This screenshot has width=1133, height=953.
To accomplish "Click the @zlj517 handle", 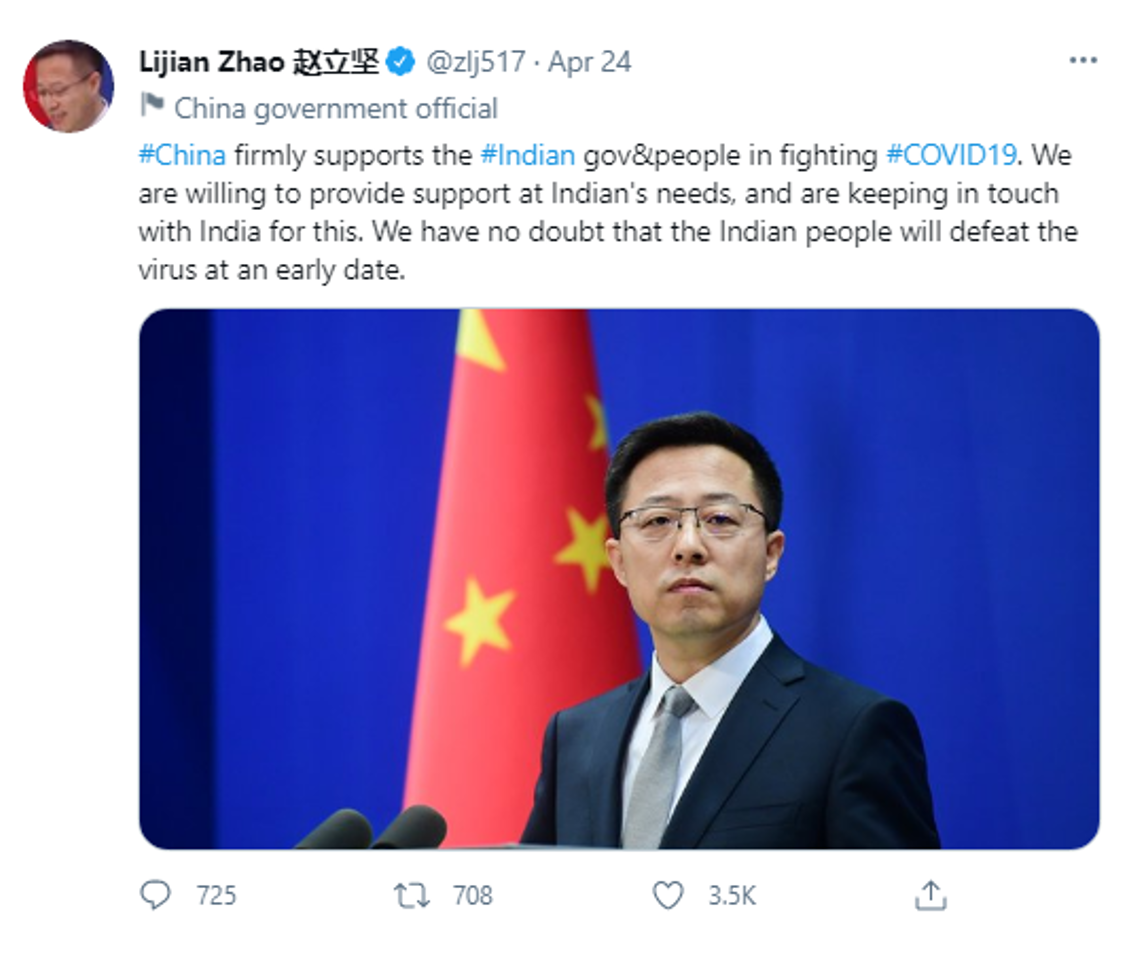I will (x=475, y=62).
